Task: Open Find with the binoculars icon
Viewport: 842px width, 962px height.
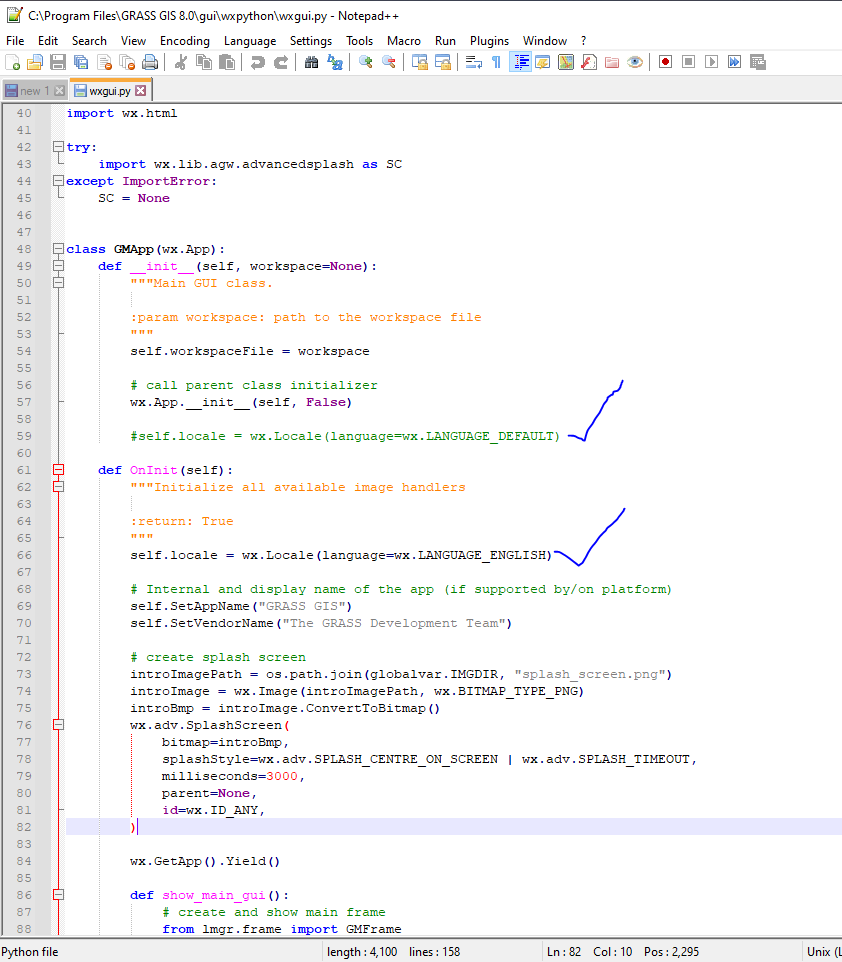Action: (312, 62)
